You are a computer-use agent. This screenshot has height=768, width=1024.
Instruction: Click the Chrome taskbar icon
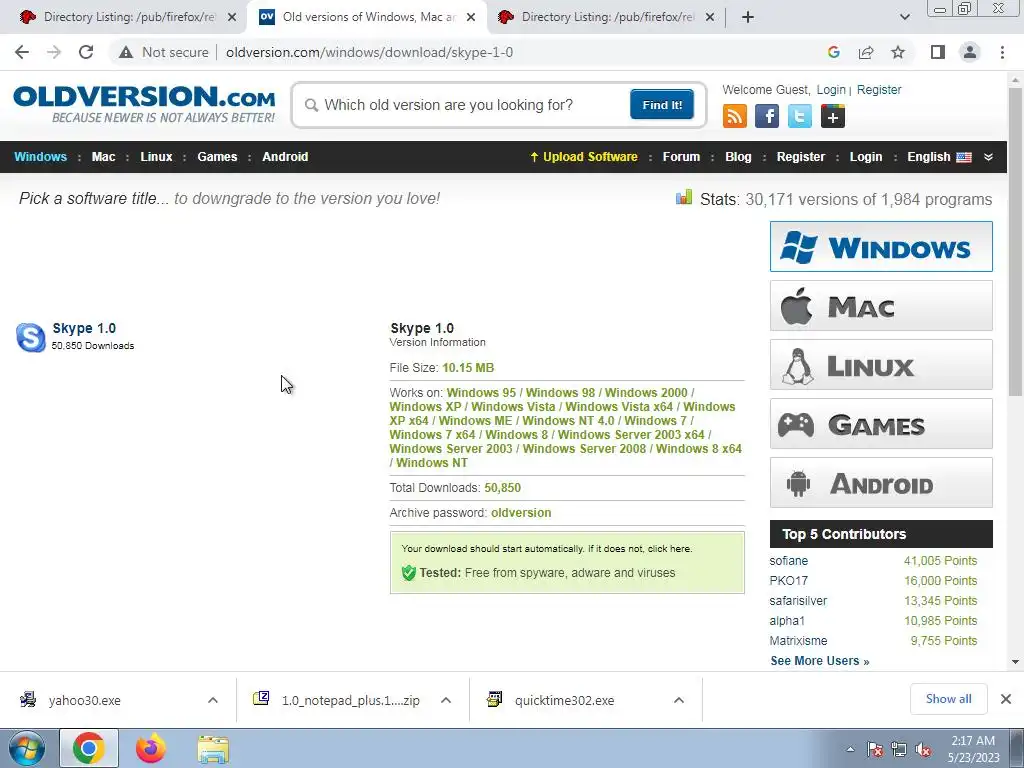click(x=89, y=748)
